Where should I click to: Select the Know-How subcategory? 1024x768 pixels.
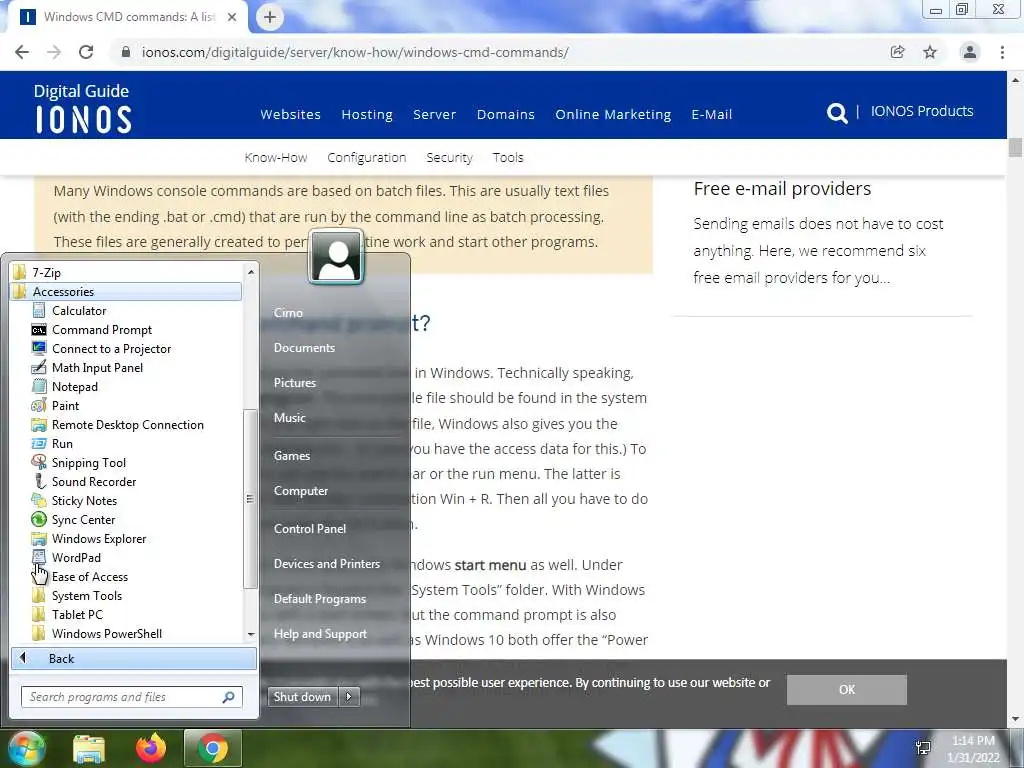276,157
